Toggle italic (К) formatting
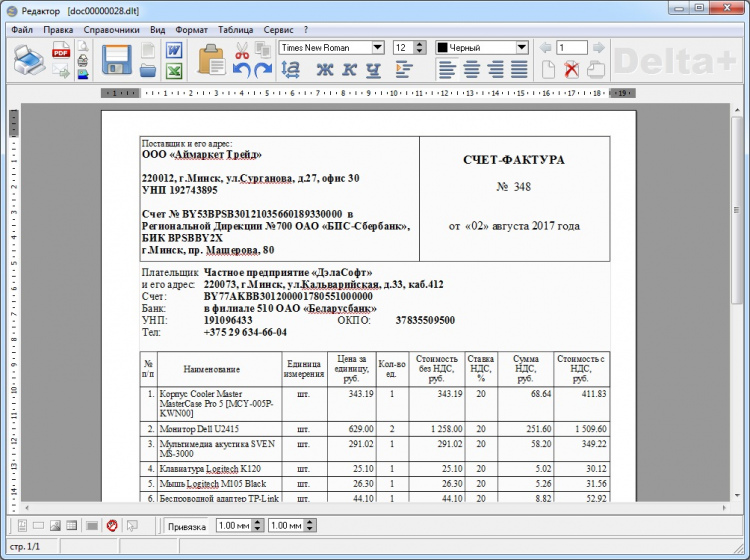Viewport: 750px width, 560px height. pyautogui.click(x=349, y=70)
